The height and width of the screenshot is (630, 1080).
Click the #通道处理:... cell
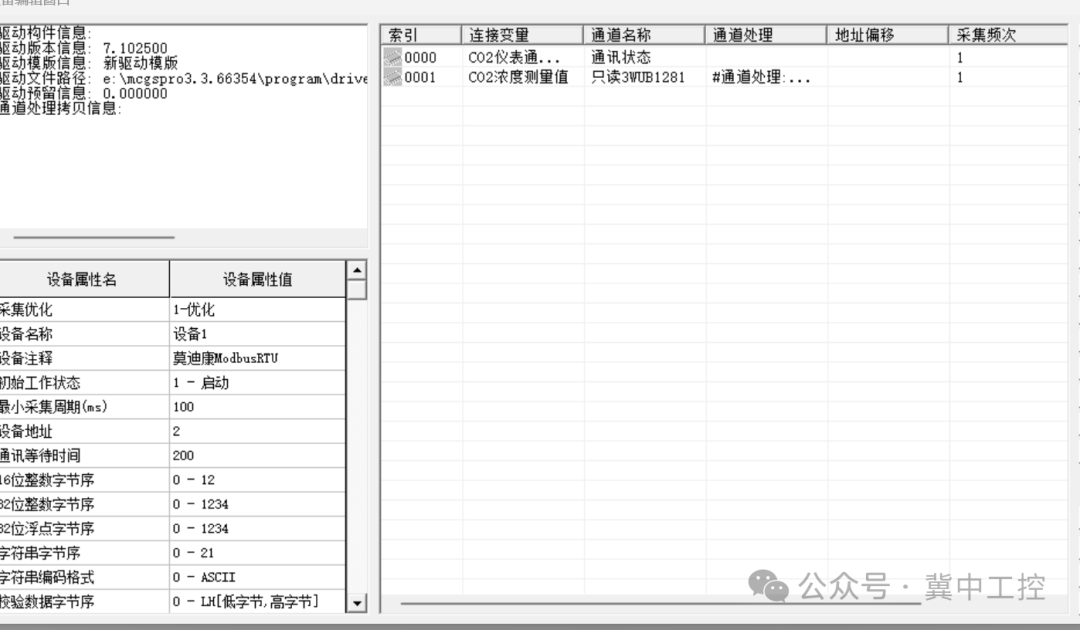(761, 77)
